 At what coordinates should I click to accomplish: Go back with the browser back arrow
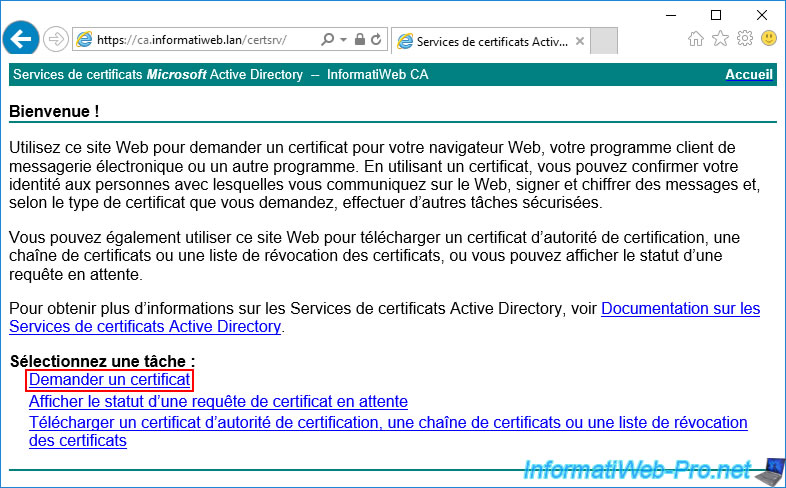click(21, 39)
